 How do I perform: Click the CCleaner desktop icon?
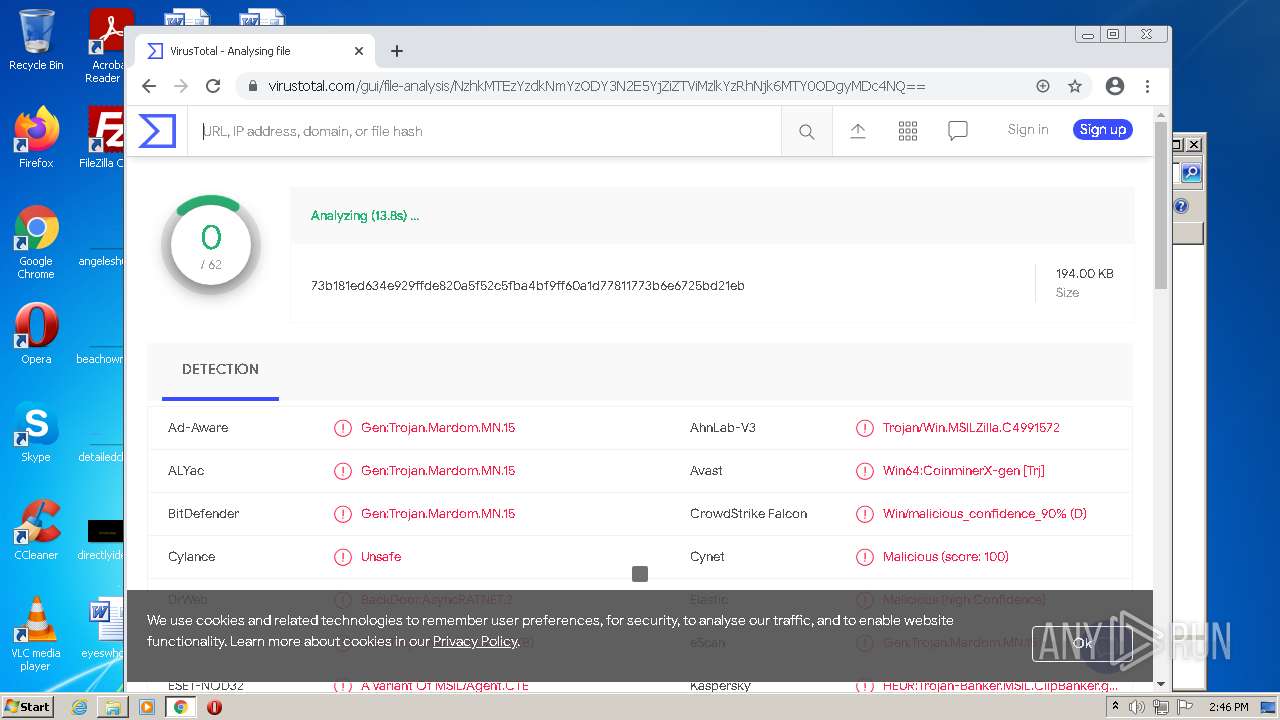coord(36,529)
